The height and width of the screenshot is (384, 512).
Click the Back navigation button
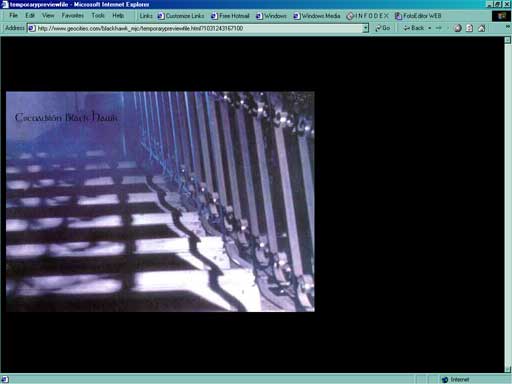point(414,28)
